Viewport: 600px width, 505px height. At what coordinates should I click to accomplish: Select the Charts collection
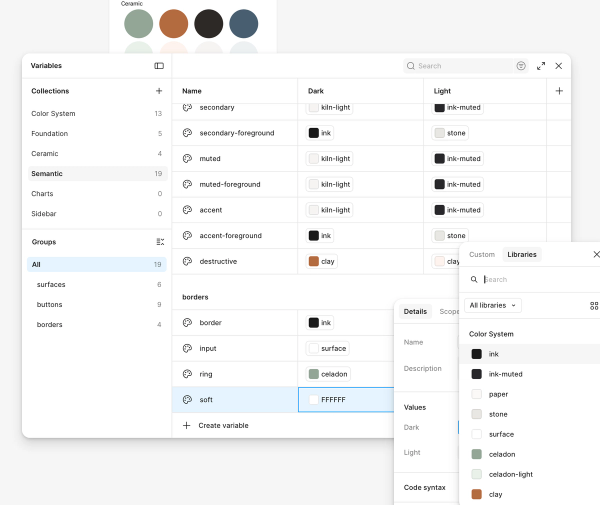click(97, 194)
